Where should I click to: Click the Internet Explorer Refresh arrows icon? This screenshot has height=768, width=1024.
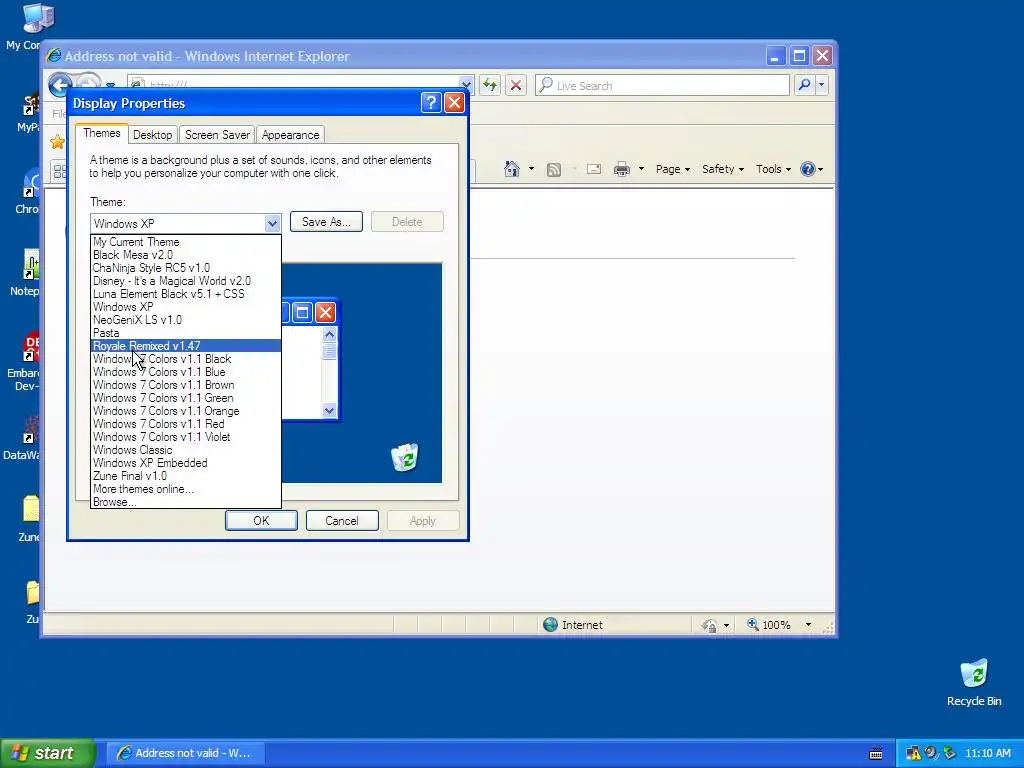pos(490,85)
